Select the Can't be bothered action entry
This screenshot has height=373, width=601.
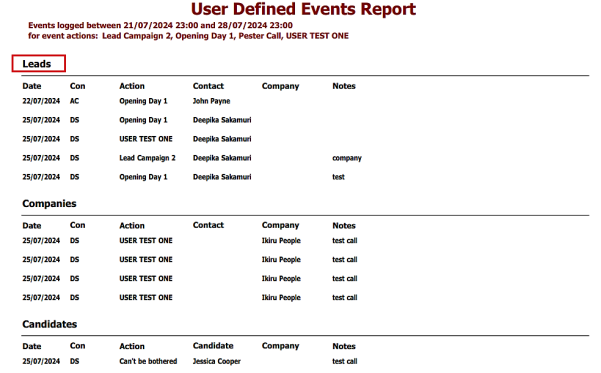tap(148, 361)
